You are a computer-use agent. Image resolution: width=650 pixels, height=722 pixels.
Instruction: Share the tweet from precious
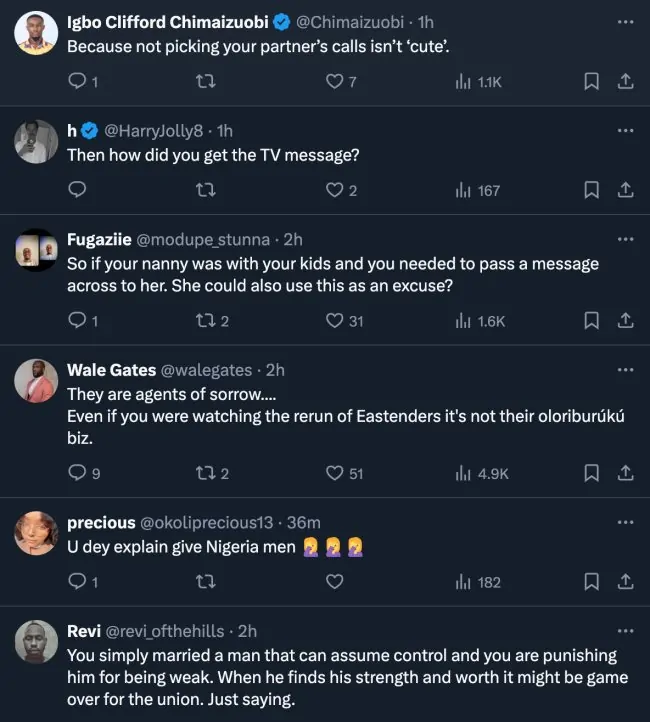[625, 582]
